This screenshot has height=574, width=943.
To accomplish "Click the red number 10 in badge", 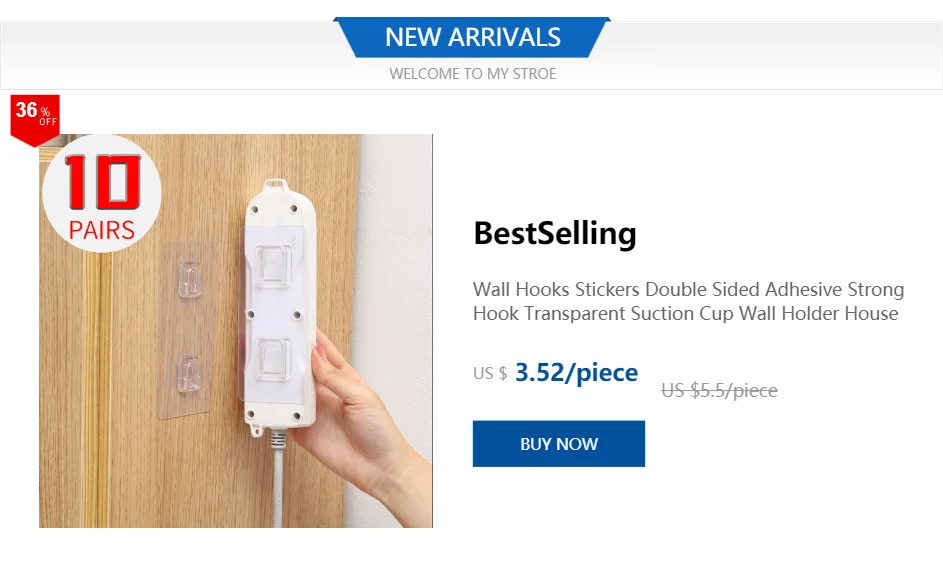I will [100, 185].
